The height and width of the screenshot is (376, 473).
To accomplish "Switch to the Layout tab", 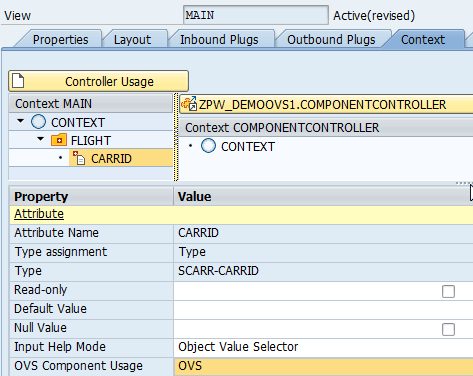I will [x=132, y=40].
